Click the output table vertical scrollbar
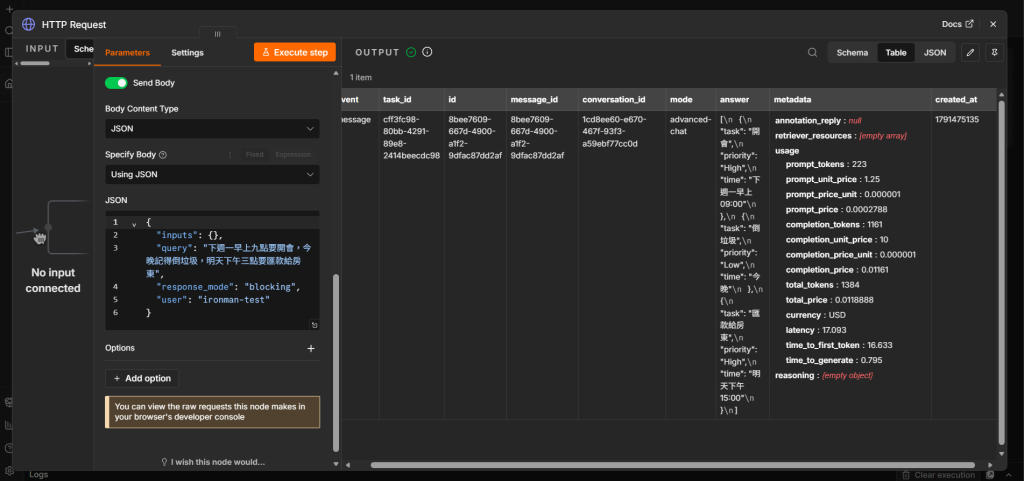 [1002, 274]
